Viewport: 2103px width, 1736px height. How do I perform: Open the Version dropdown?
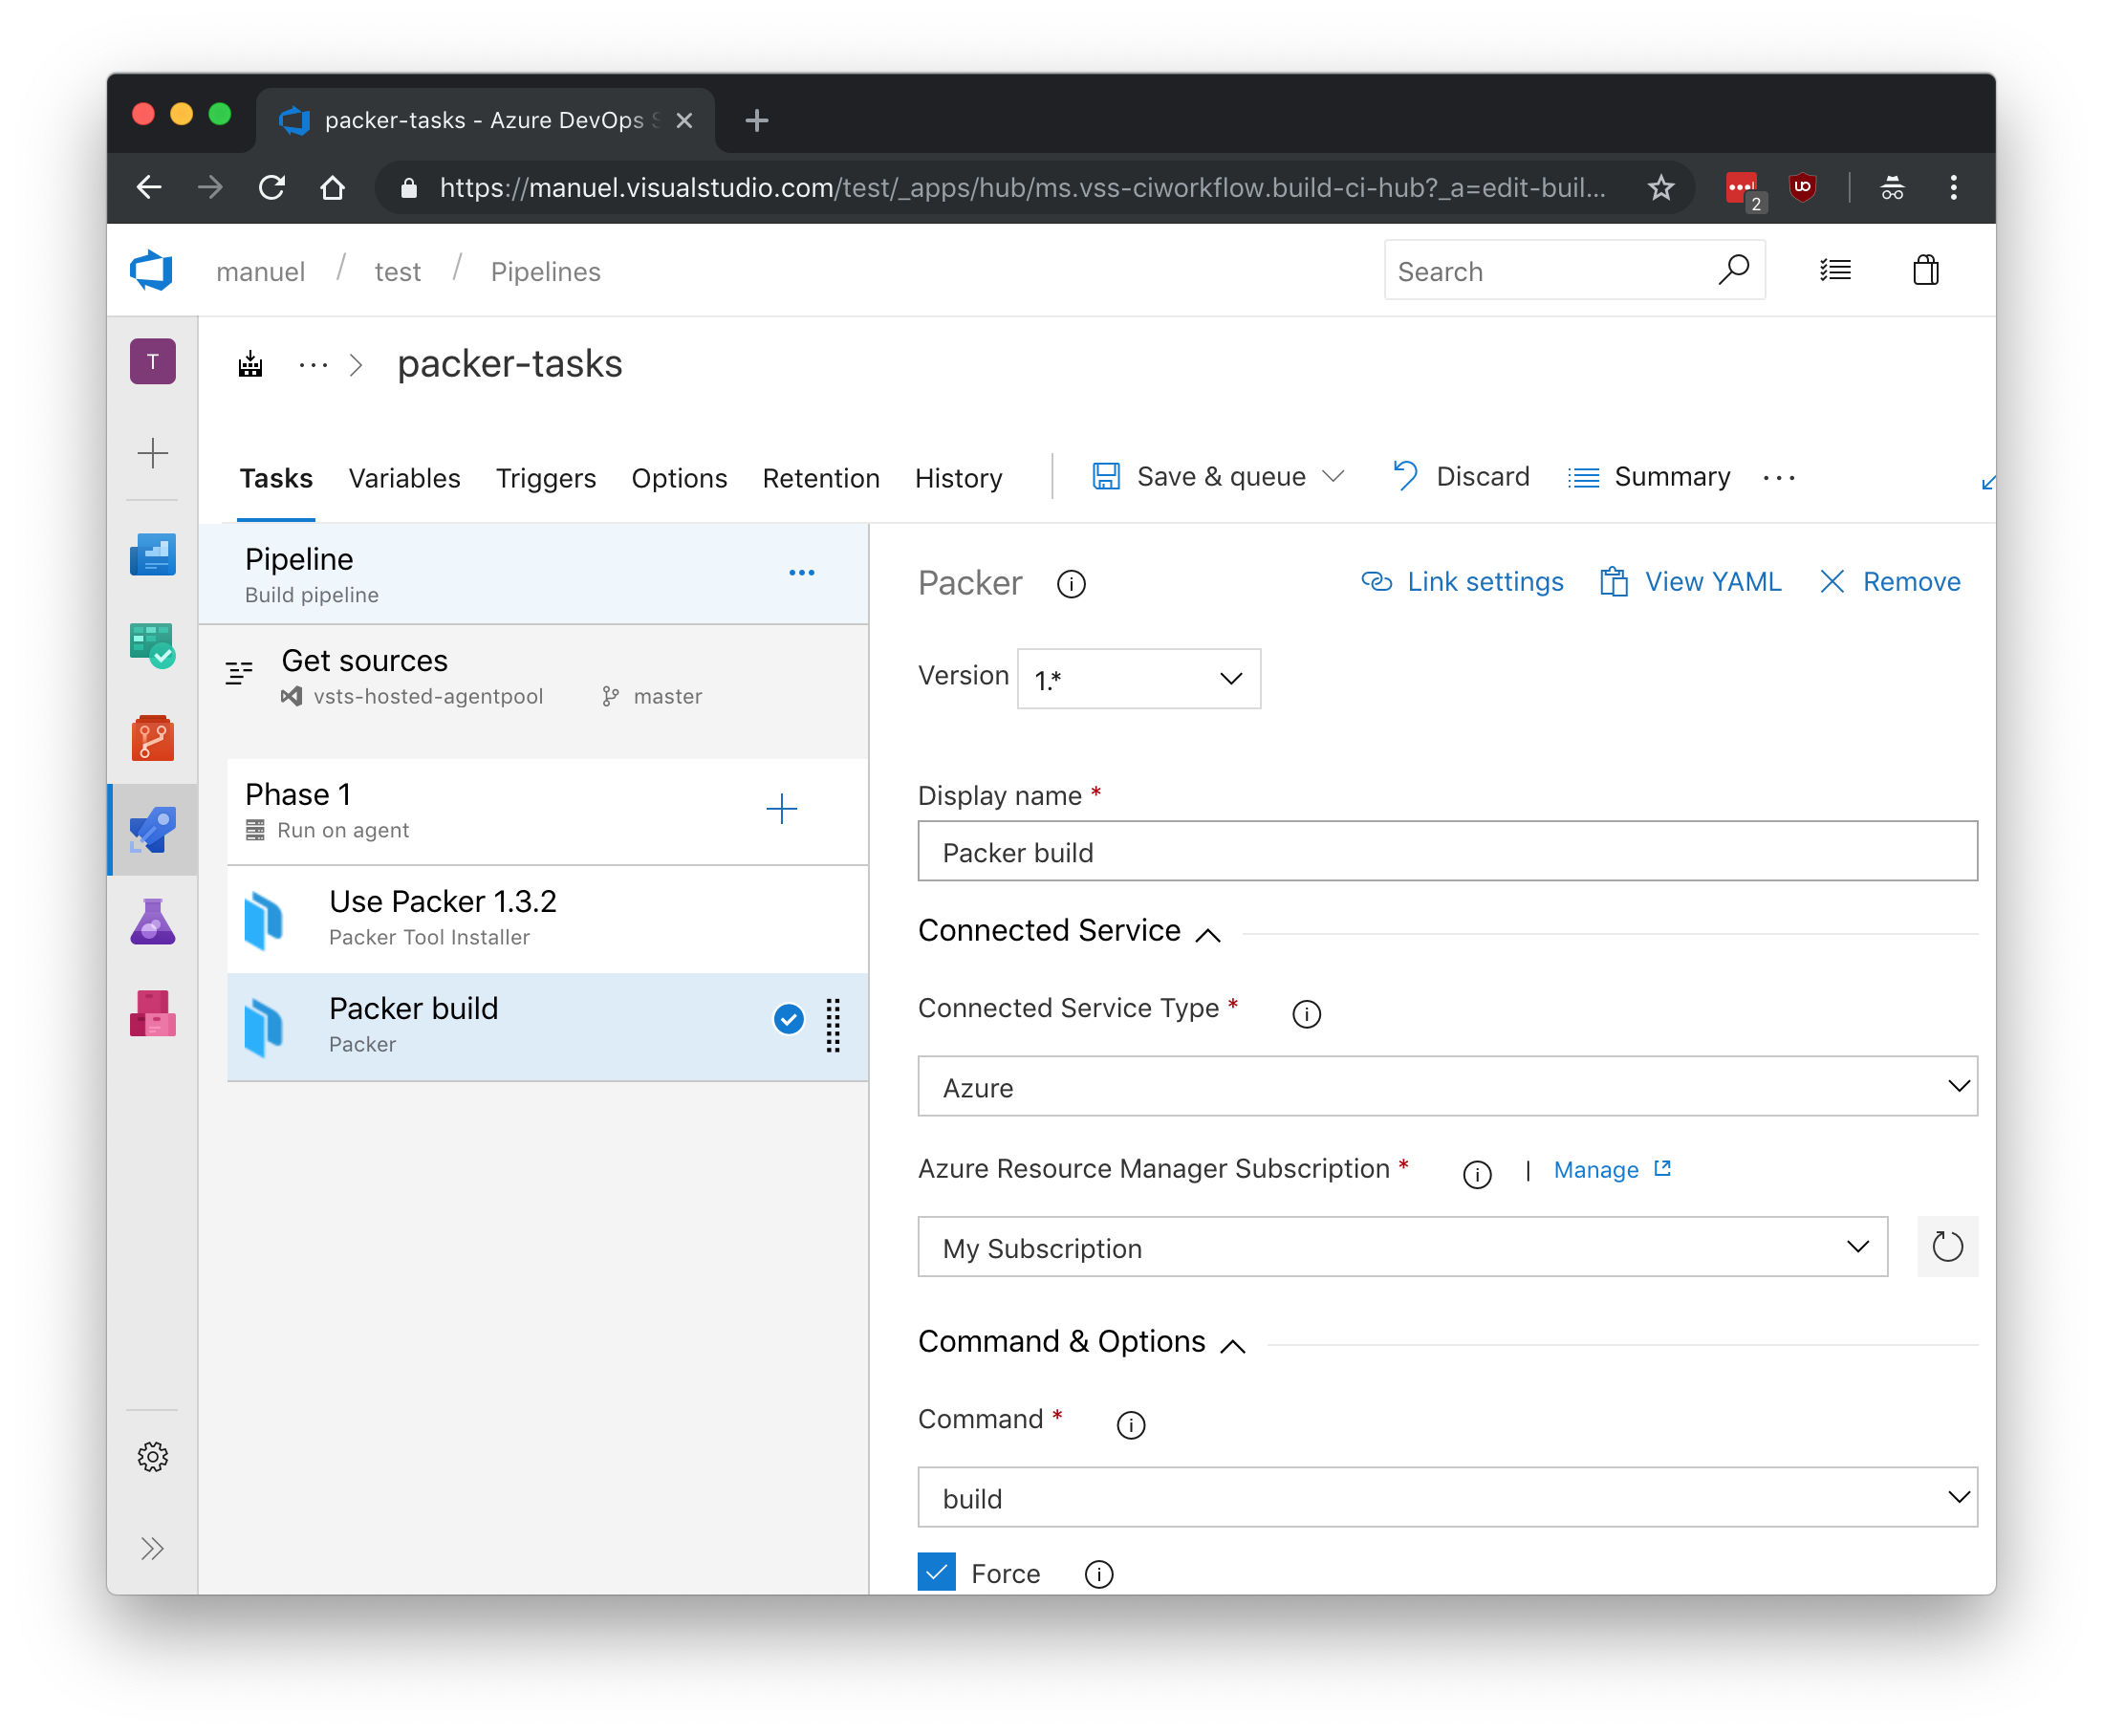pos(1138,679)
